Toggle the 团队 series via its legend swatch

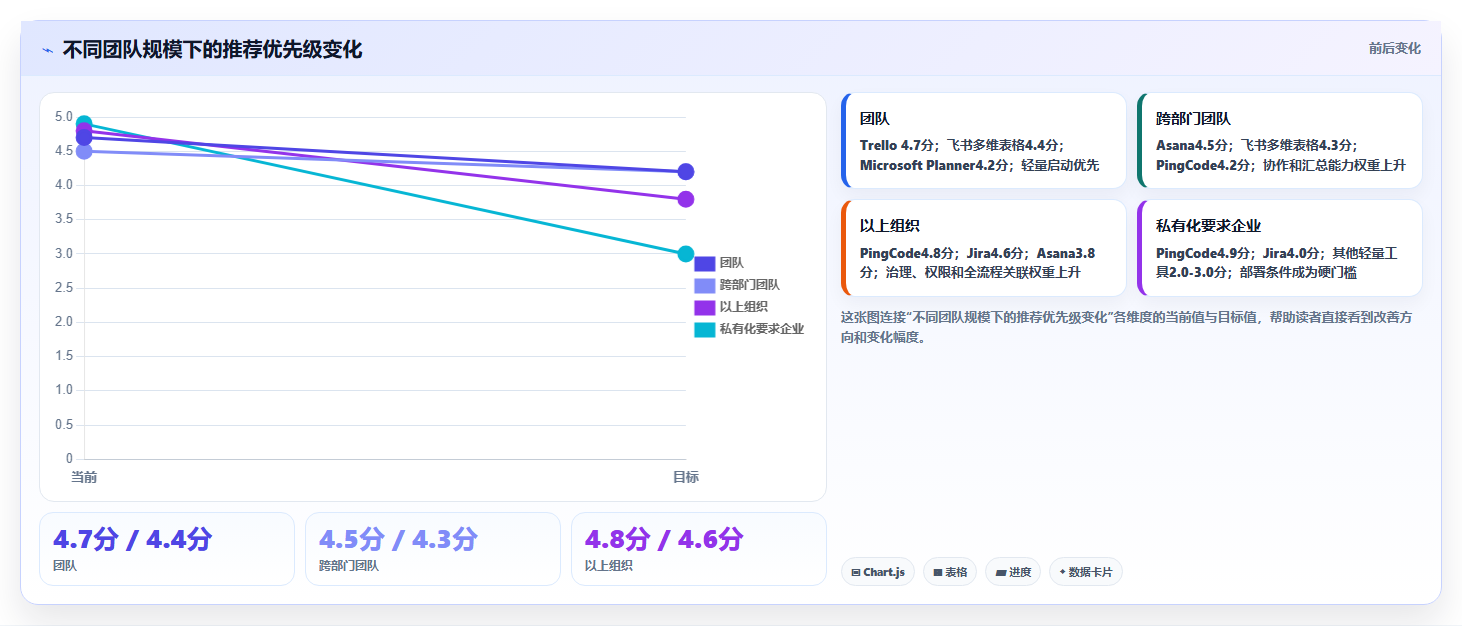[705, 263]
